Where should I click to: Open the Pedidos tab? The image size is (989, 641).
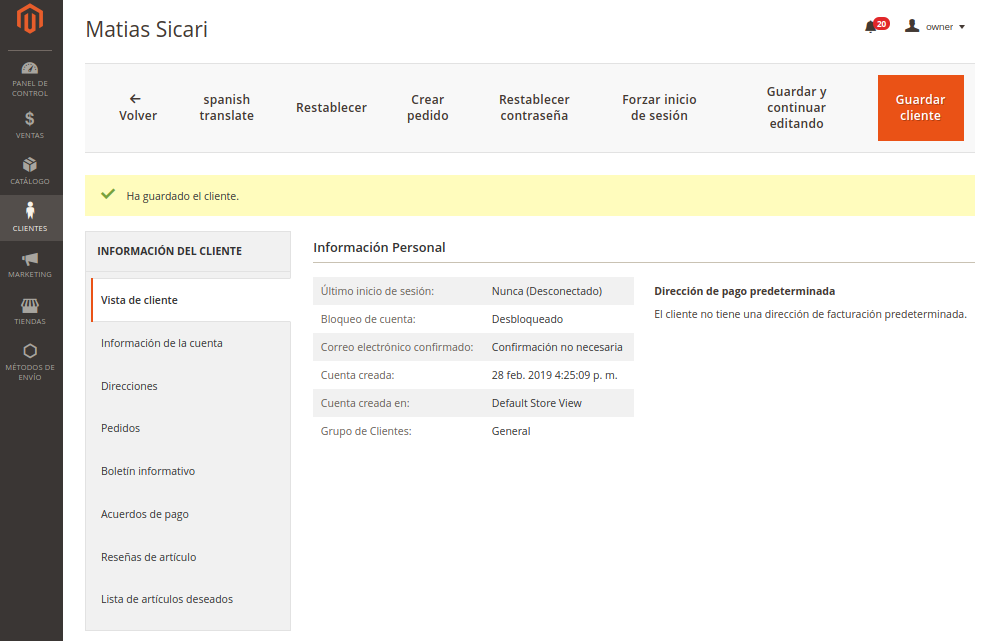191,428
